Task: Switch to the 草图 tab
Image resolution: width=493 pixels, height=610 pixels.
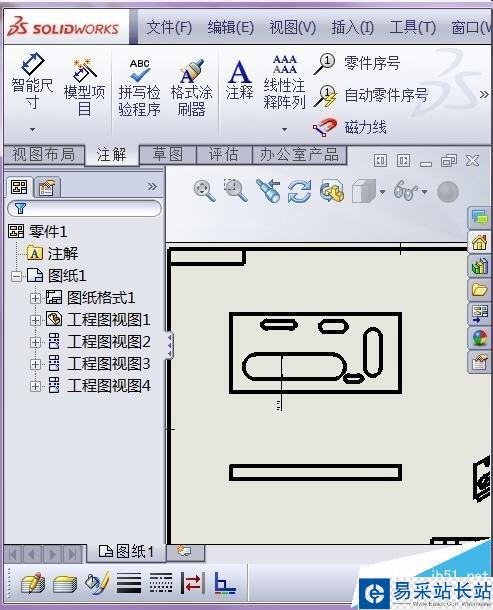Action: [167, 154]
